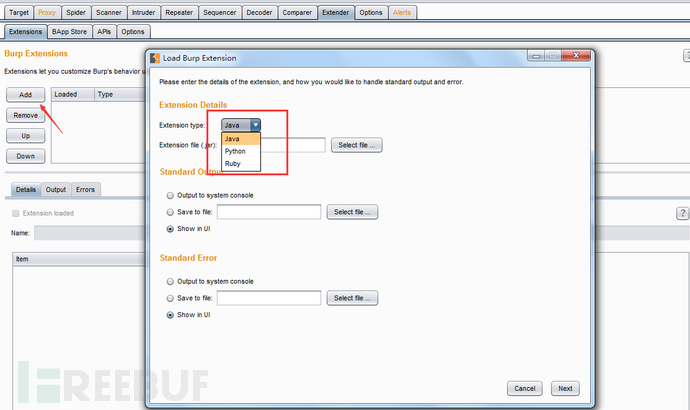Click the Burp logo icon in dialog title
Image resolution: width=690 pixels, height=410 pixels.
(x=155, y=58)
